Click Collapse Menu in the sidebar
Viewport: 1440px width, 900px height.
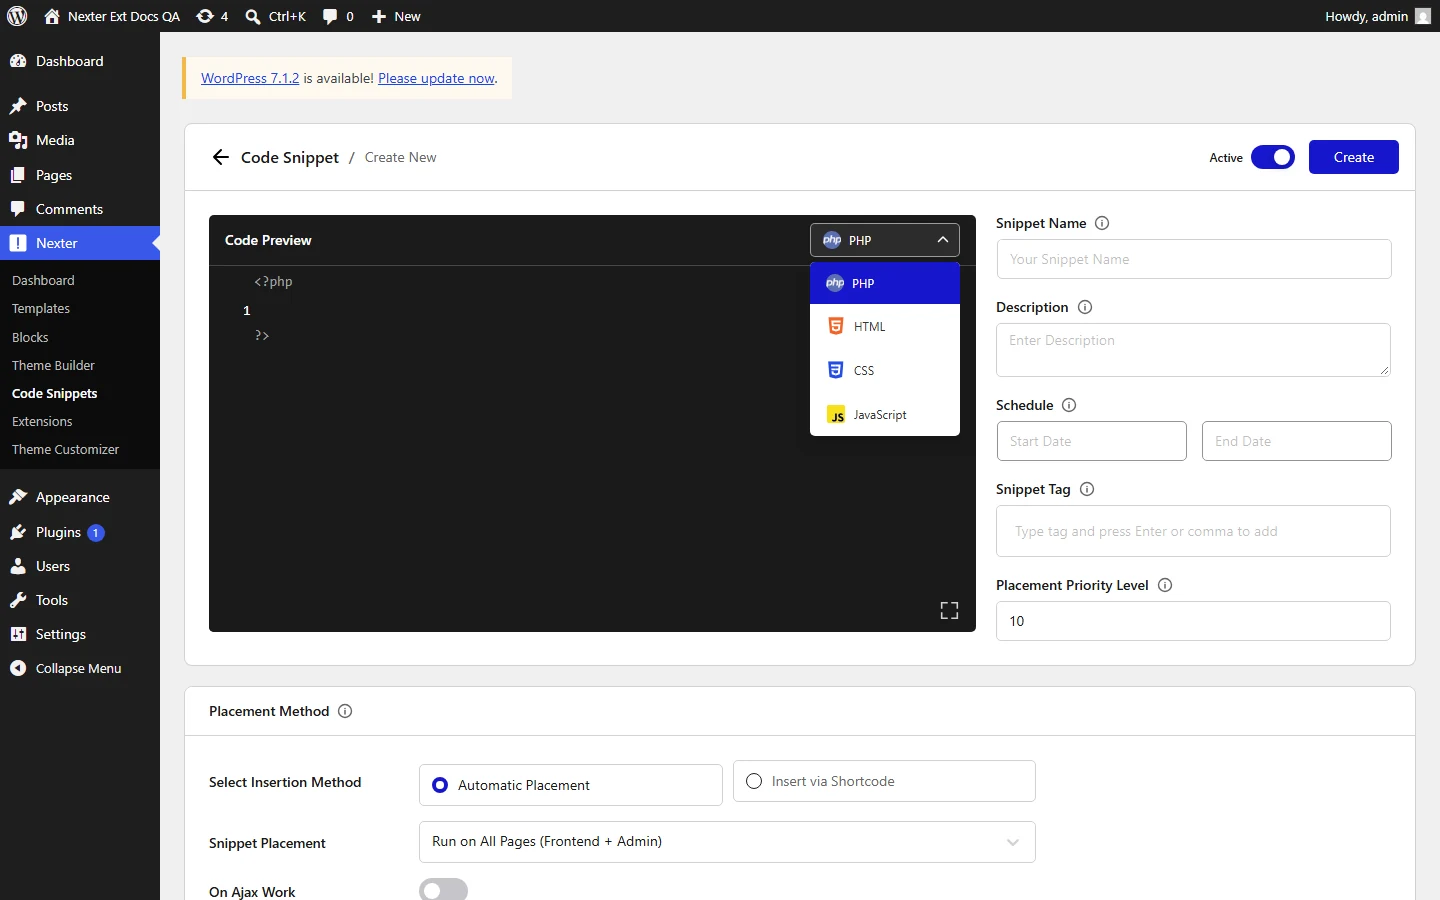point(80,668)
